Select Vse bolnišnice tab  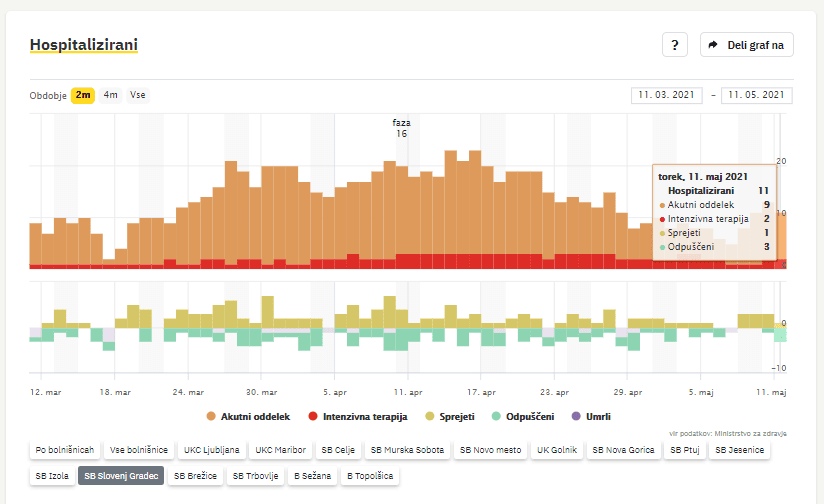click(139, 450)
